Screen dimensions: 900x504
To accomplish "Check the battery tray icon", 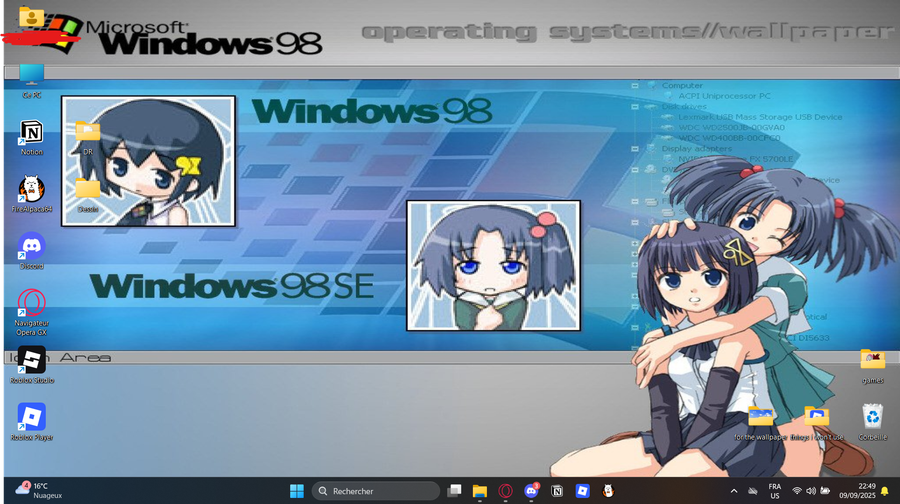I will pos(825,491).
